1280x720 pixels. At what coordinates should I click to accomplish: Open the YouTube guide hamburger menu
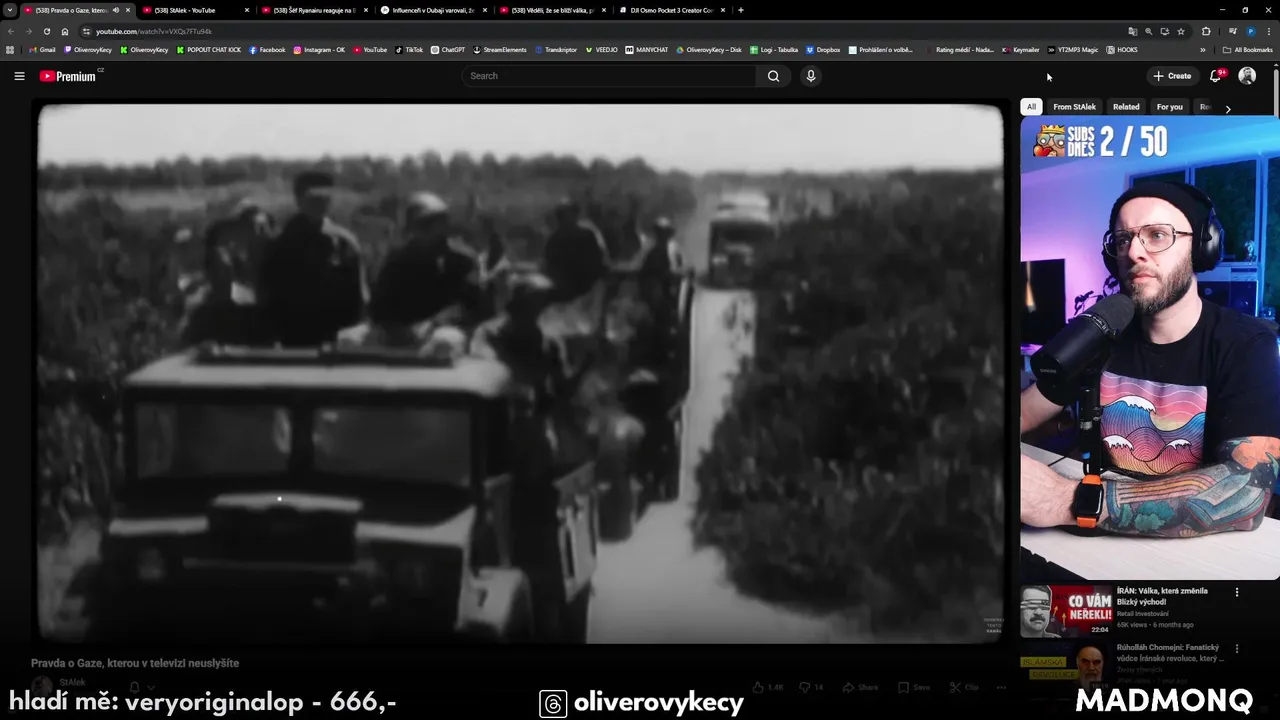coord(19,76)
